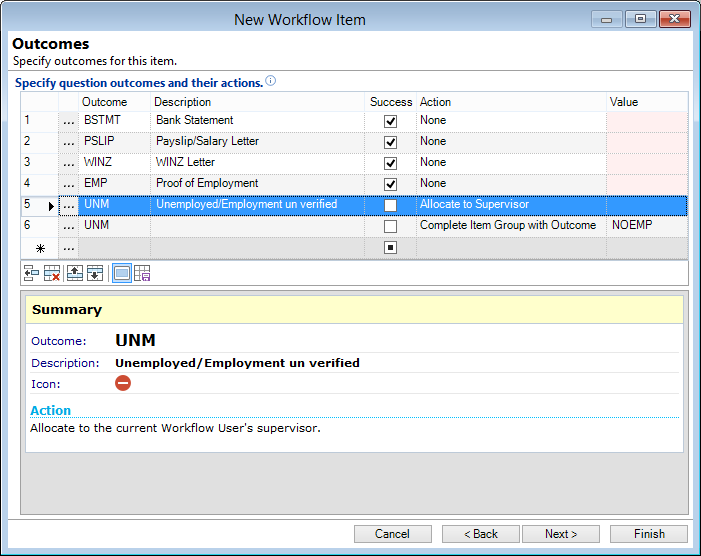Click the empty Description cell of row 6
Viewport: 701px width, 556px height.
258,227
